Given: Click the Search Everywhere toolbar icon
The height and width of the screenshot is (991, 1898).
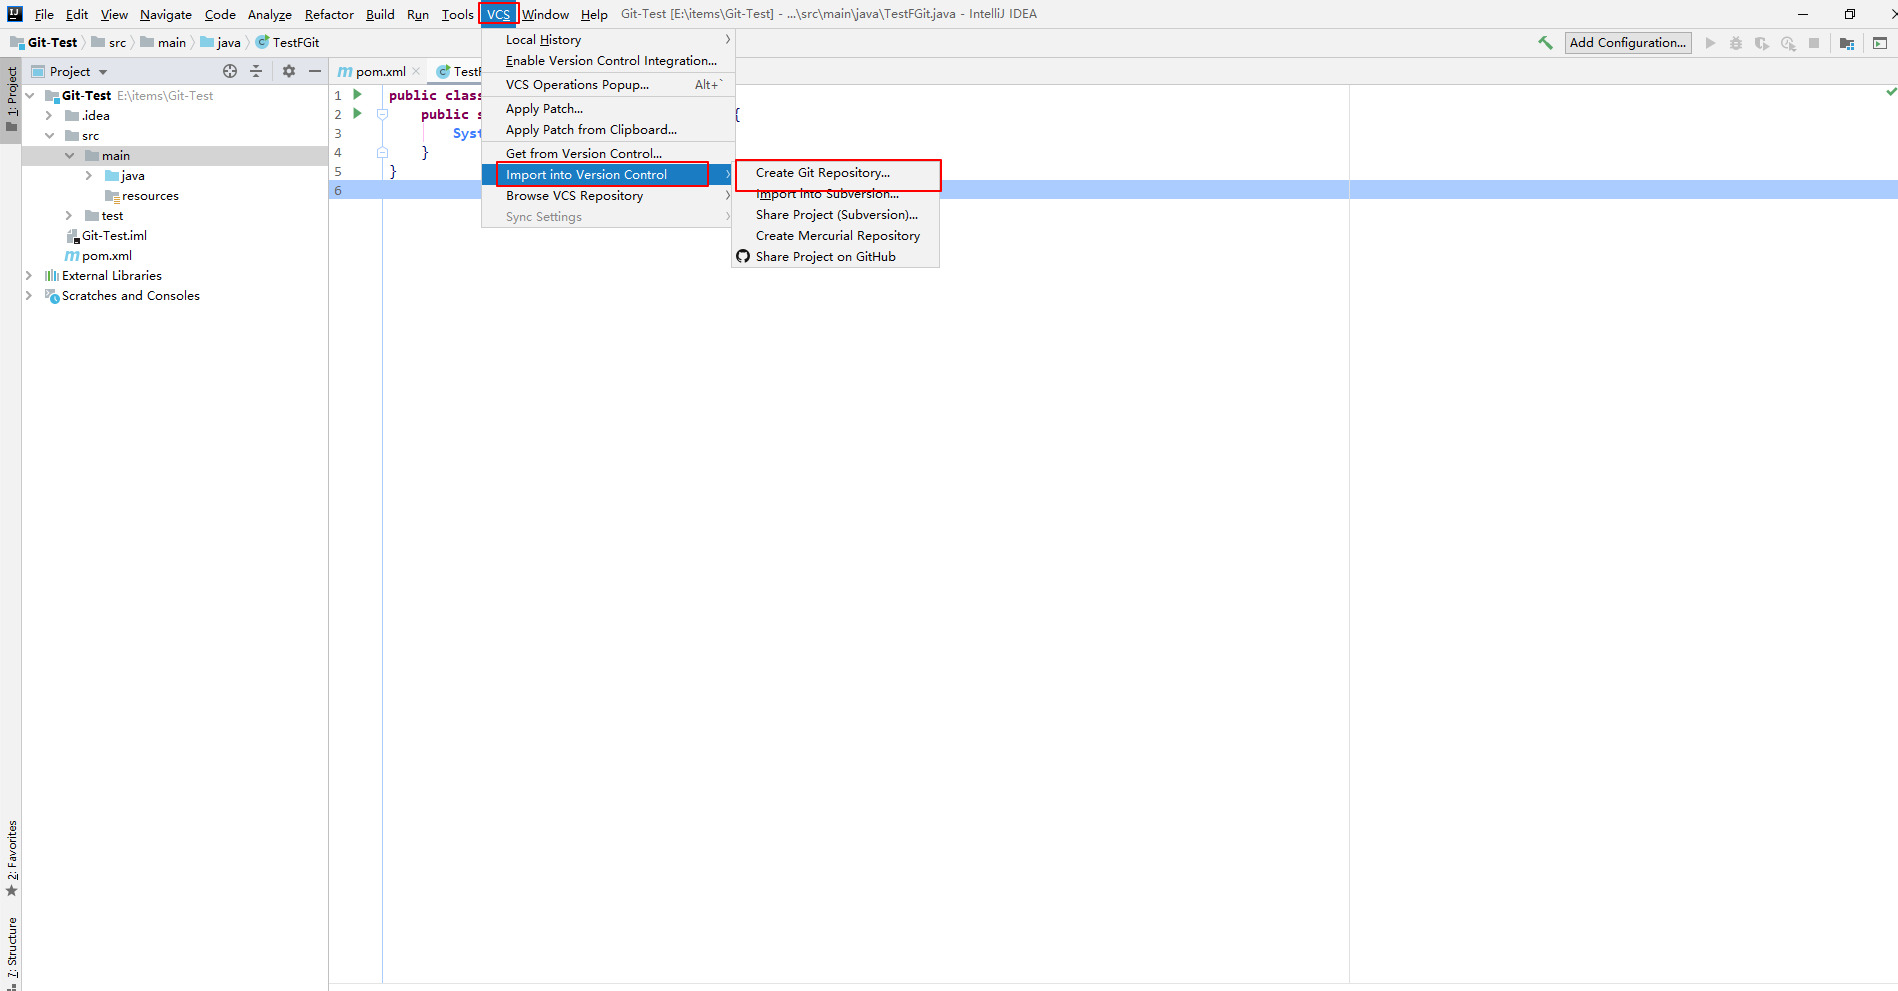Looking at the screenshot, I should point(1880,43).
